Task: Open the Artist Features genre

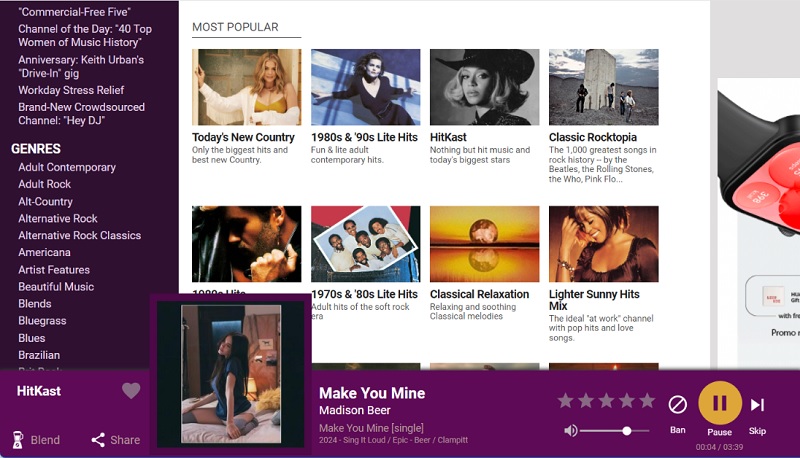Action: coord(54,270)
